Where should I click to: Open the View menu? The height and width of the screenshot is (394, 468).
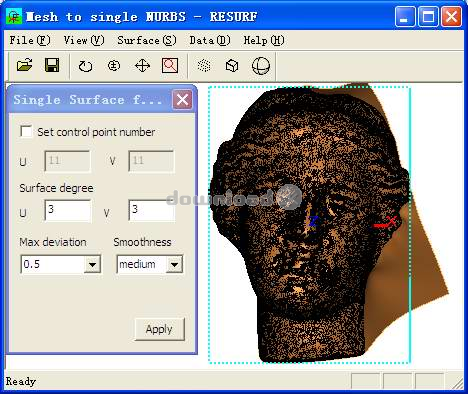coord(84,41)
